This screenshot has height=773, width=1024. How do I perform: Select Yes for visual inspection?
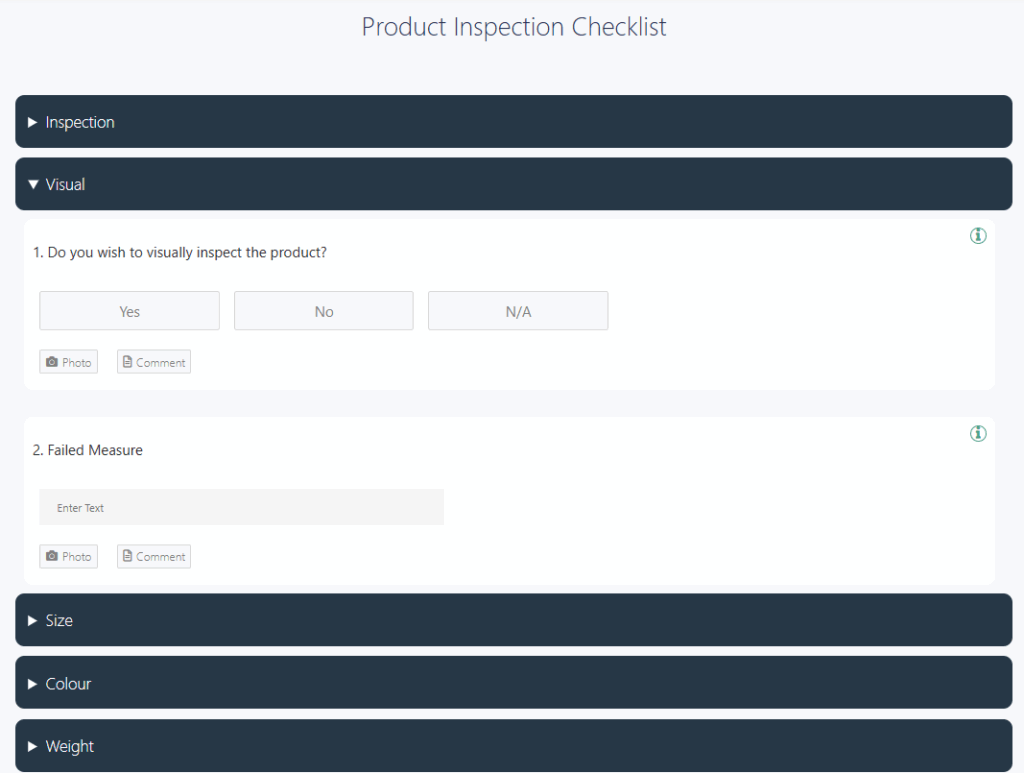[129, 310]
